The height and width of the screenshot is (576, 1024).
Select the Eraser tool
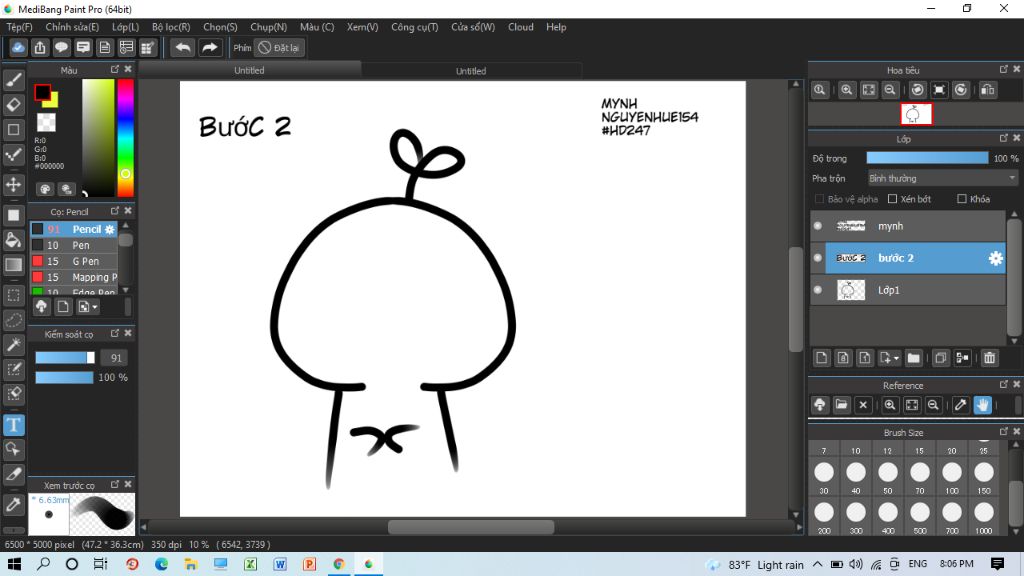(x=14, y=104)
